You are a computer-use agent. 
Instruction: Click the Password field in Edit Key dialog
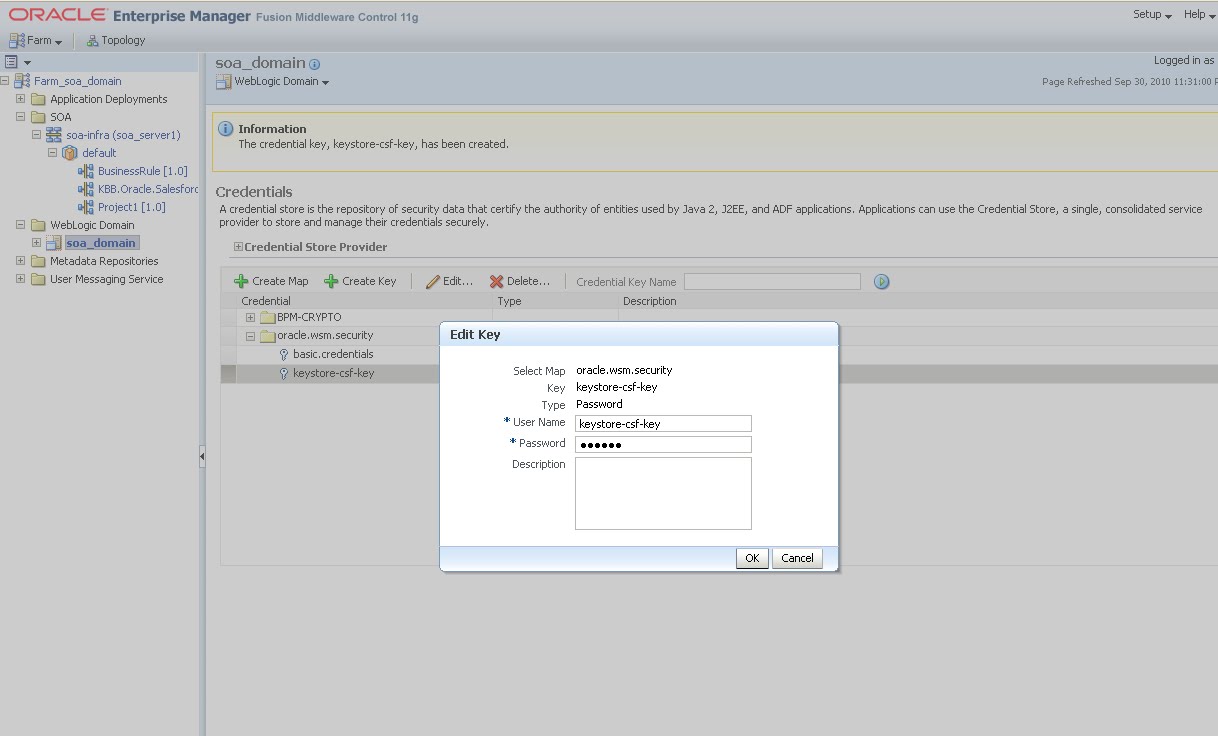(x=662, y=443)
